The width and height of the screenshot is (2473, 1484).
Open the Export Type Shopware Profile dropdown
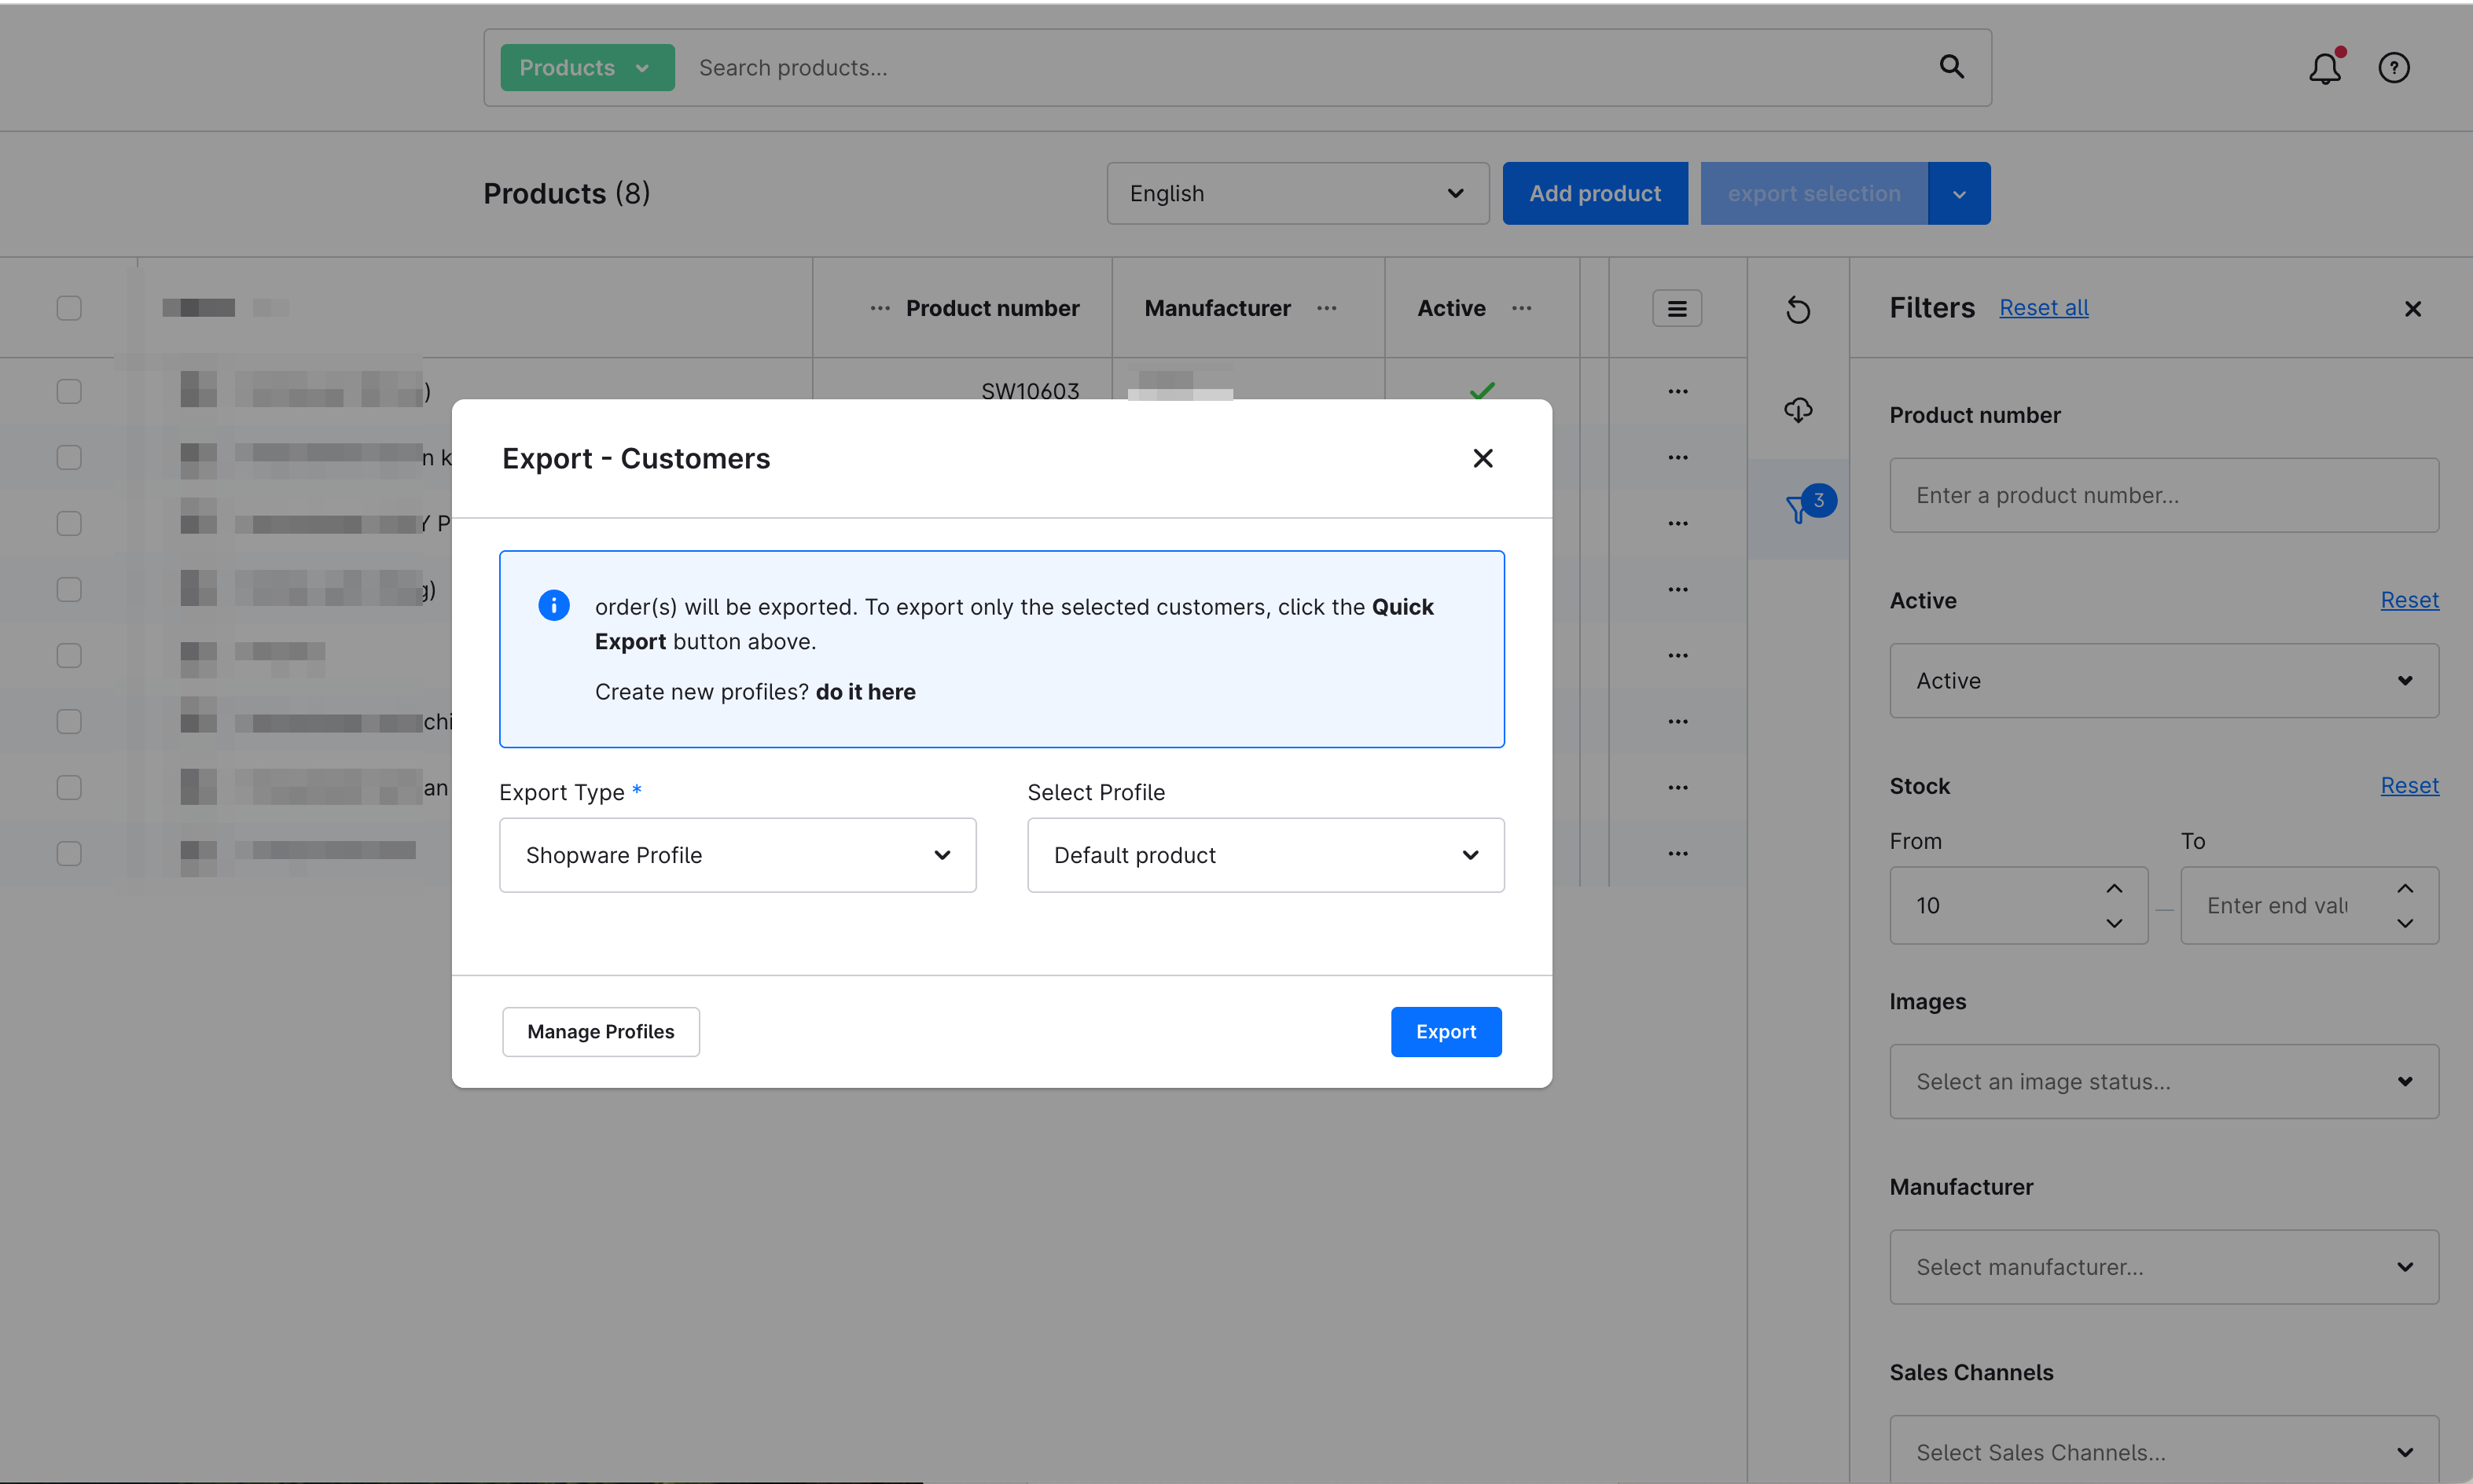click(737, 855)
